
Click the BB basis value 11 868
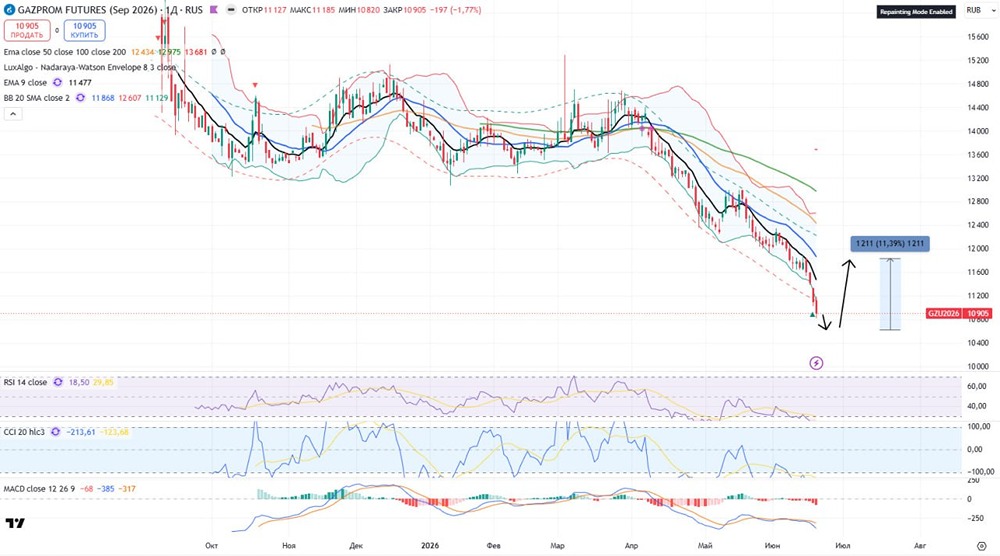(x=103, y=98)
